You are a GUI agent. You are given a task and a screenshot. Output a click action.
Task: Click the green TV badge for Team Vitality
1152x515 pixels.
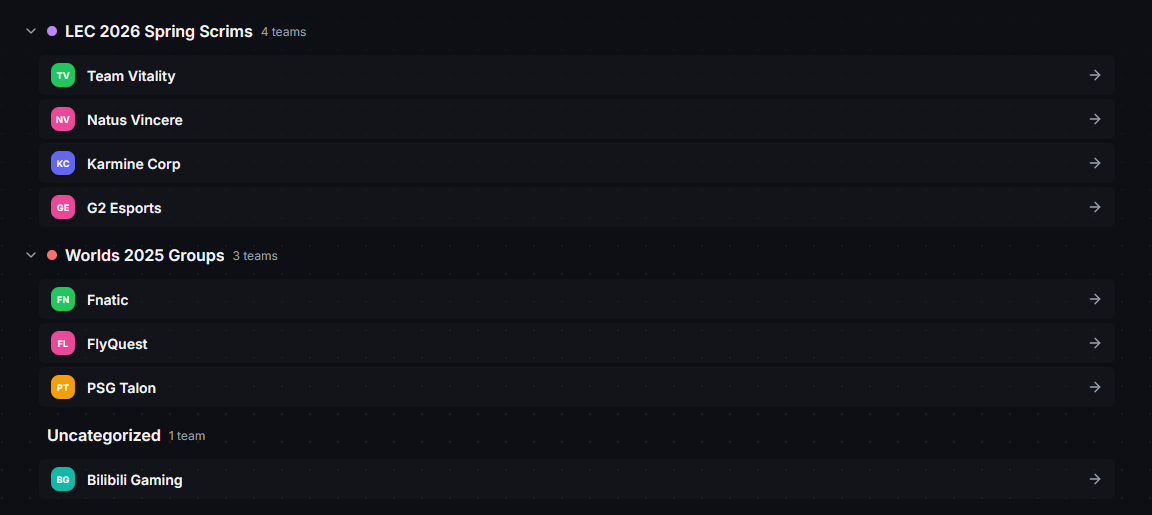(x=63, y=76)
